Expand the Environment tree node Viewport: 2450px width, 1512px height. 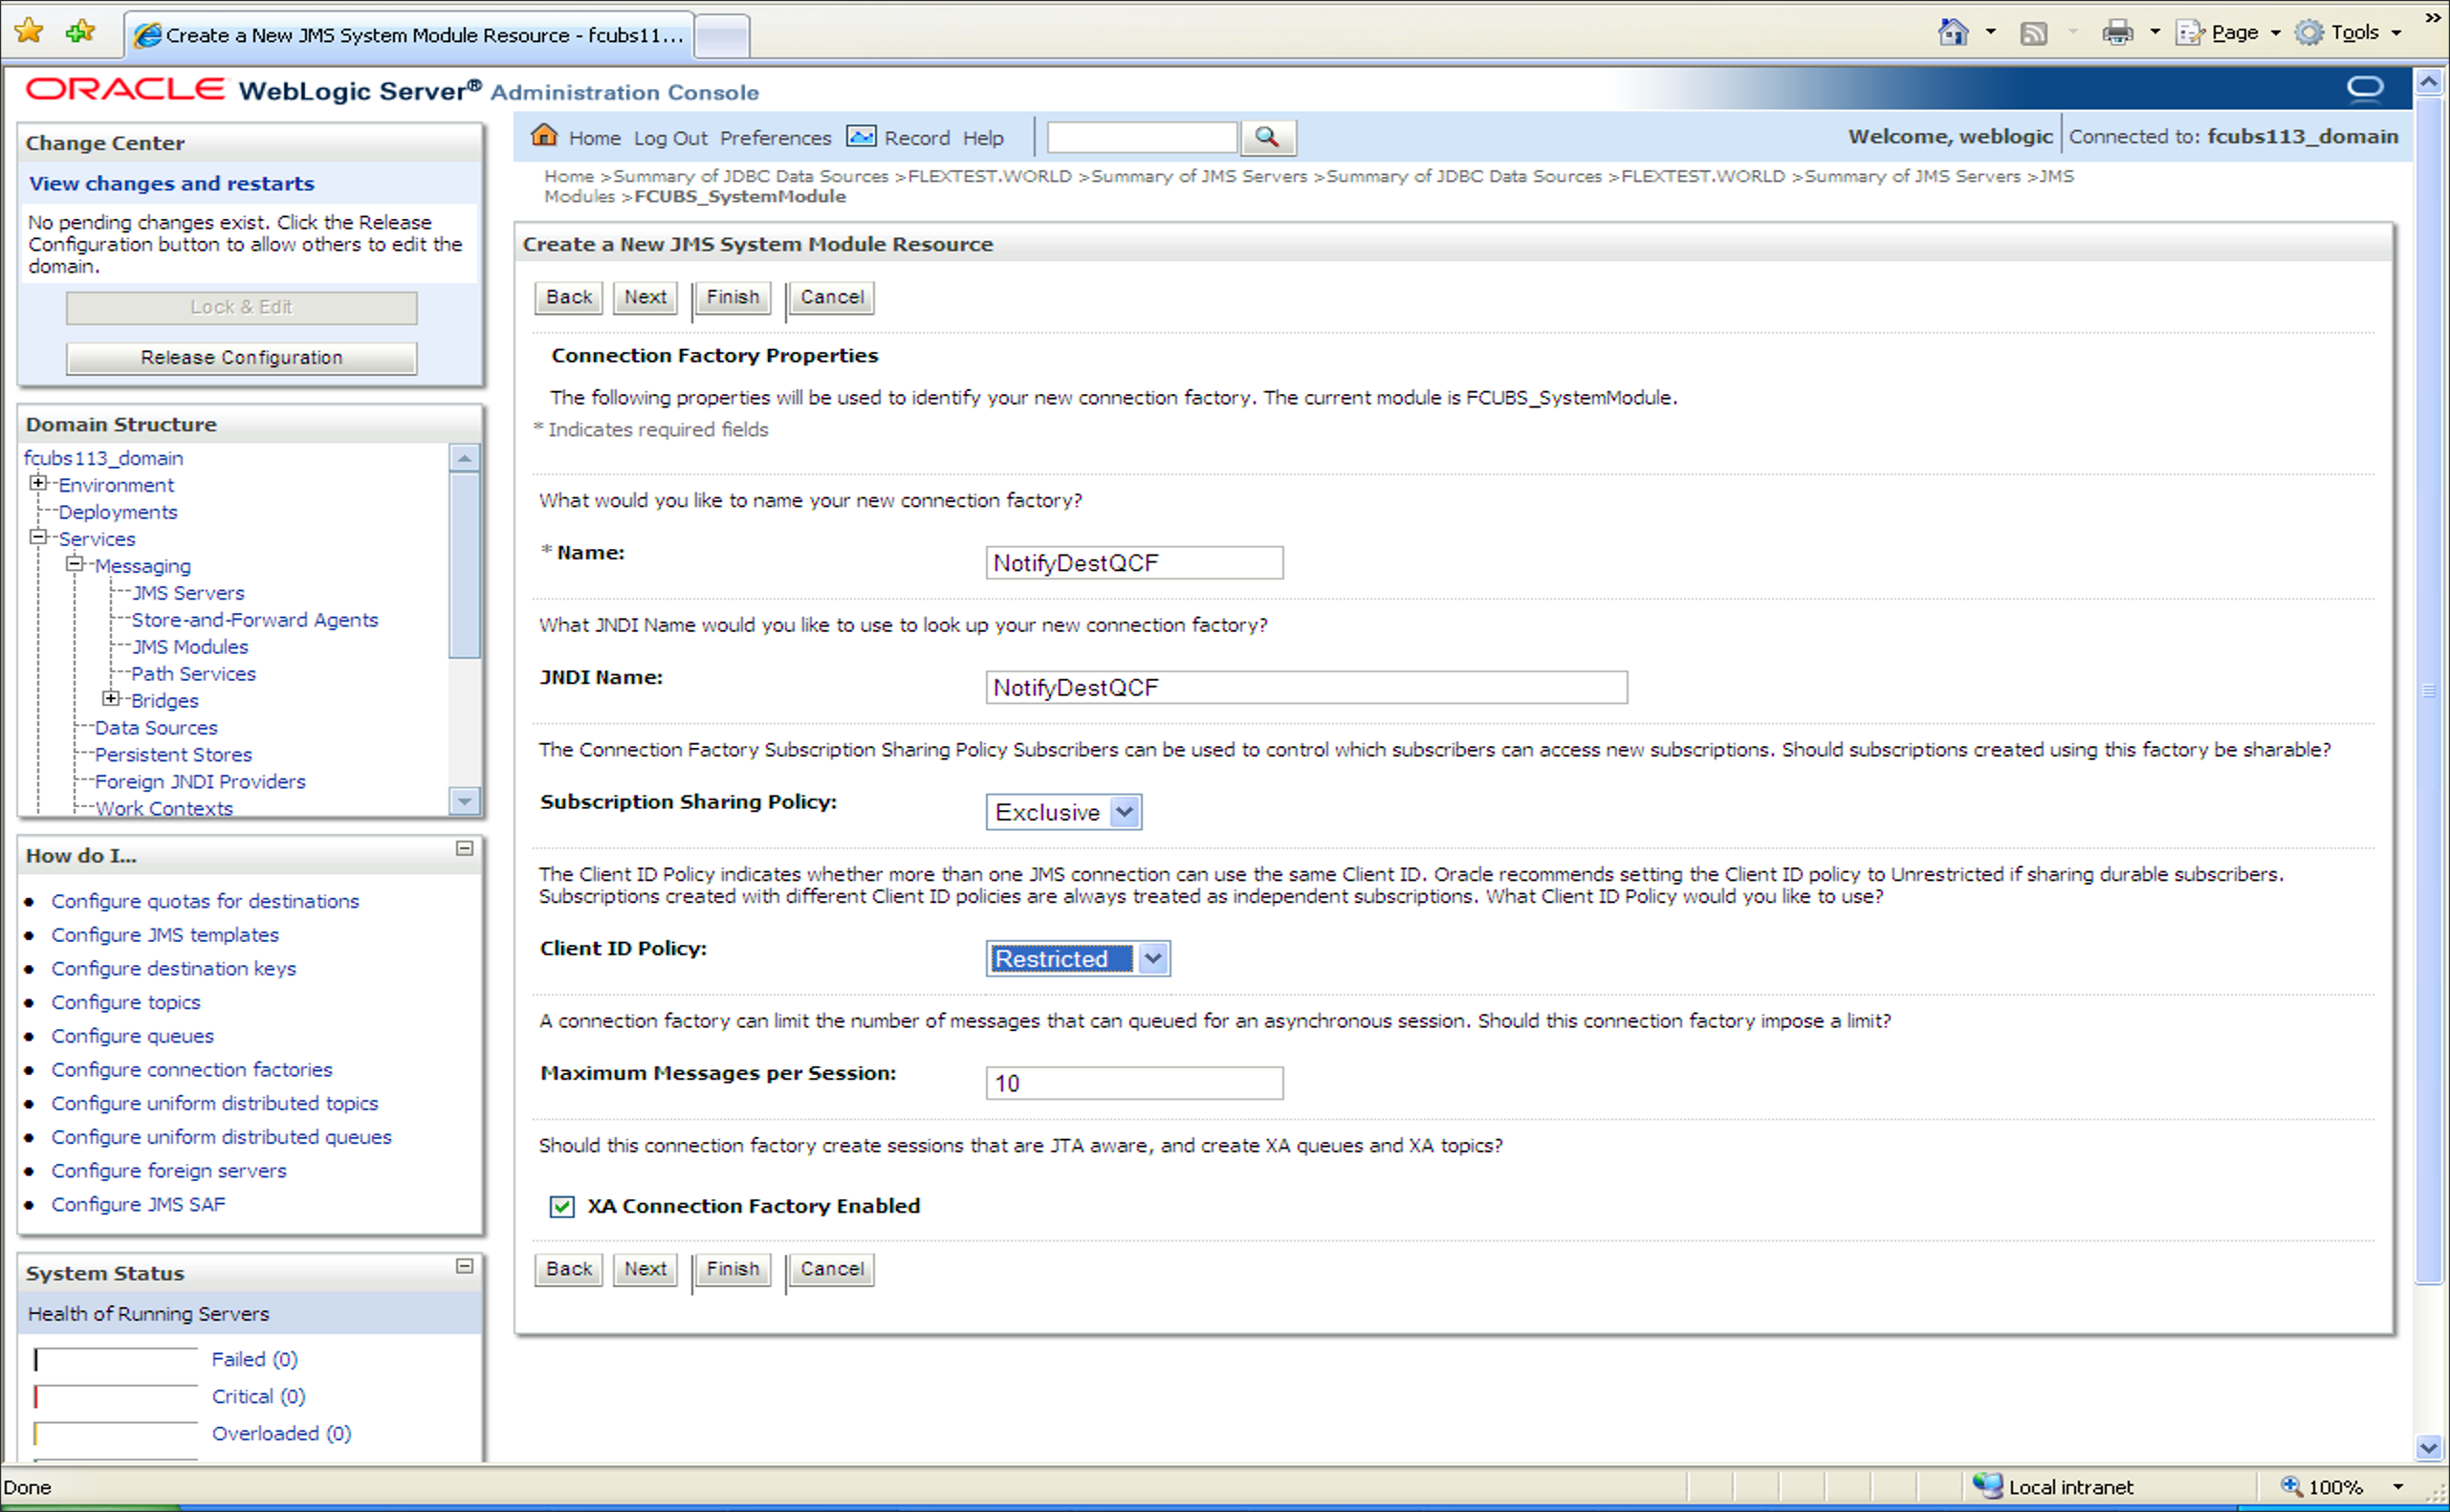pos(38,484)
